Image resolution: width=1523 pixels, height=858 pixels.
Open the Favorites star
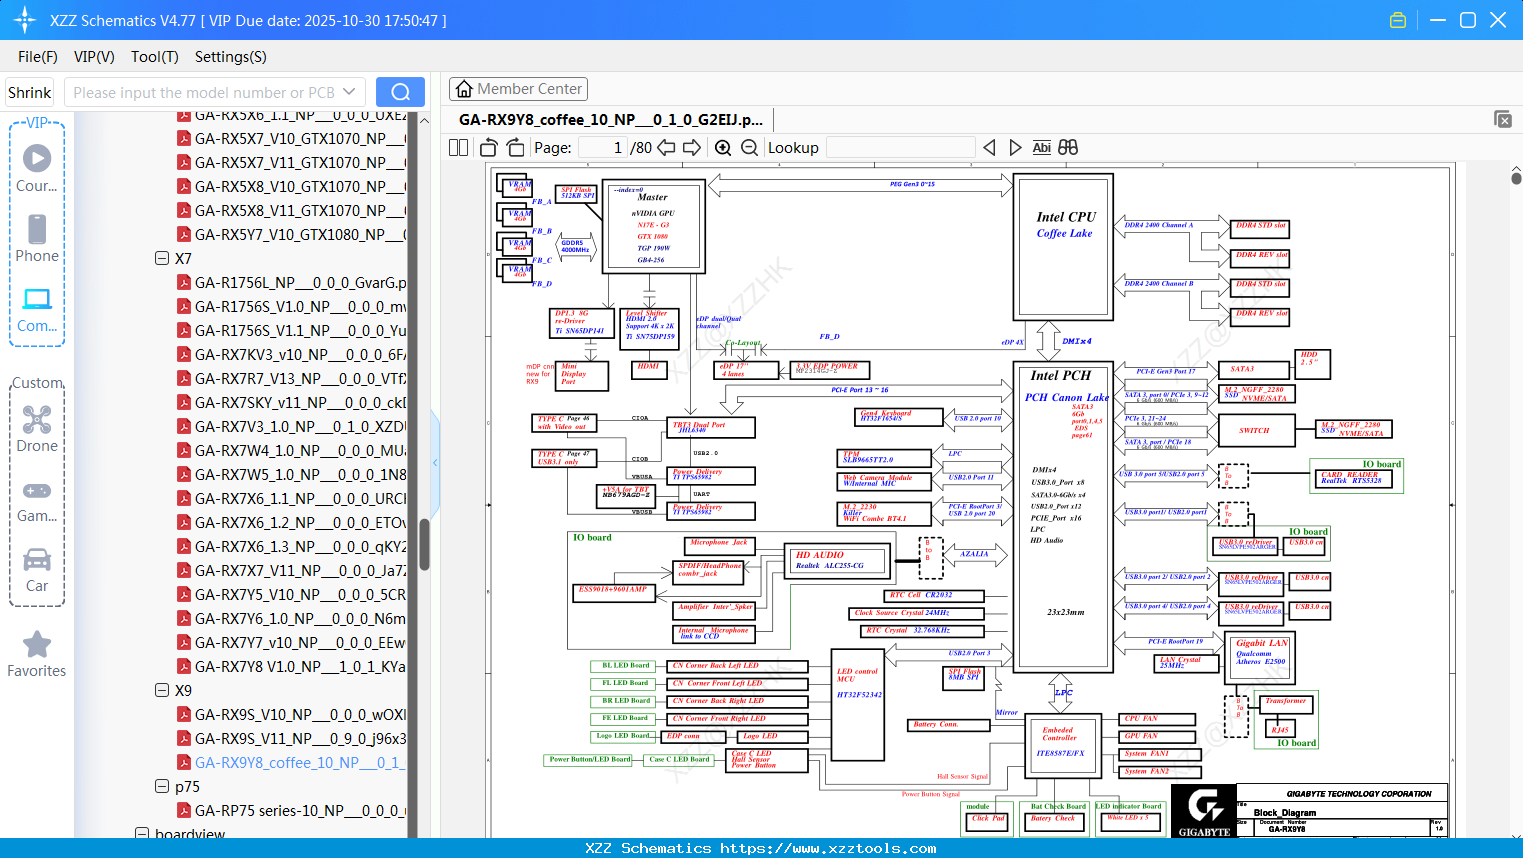[x=37, y=655]
